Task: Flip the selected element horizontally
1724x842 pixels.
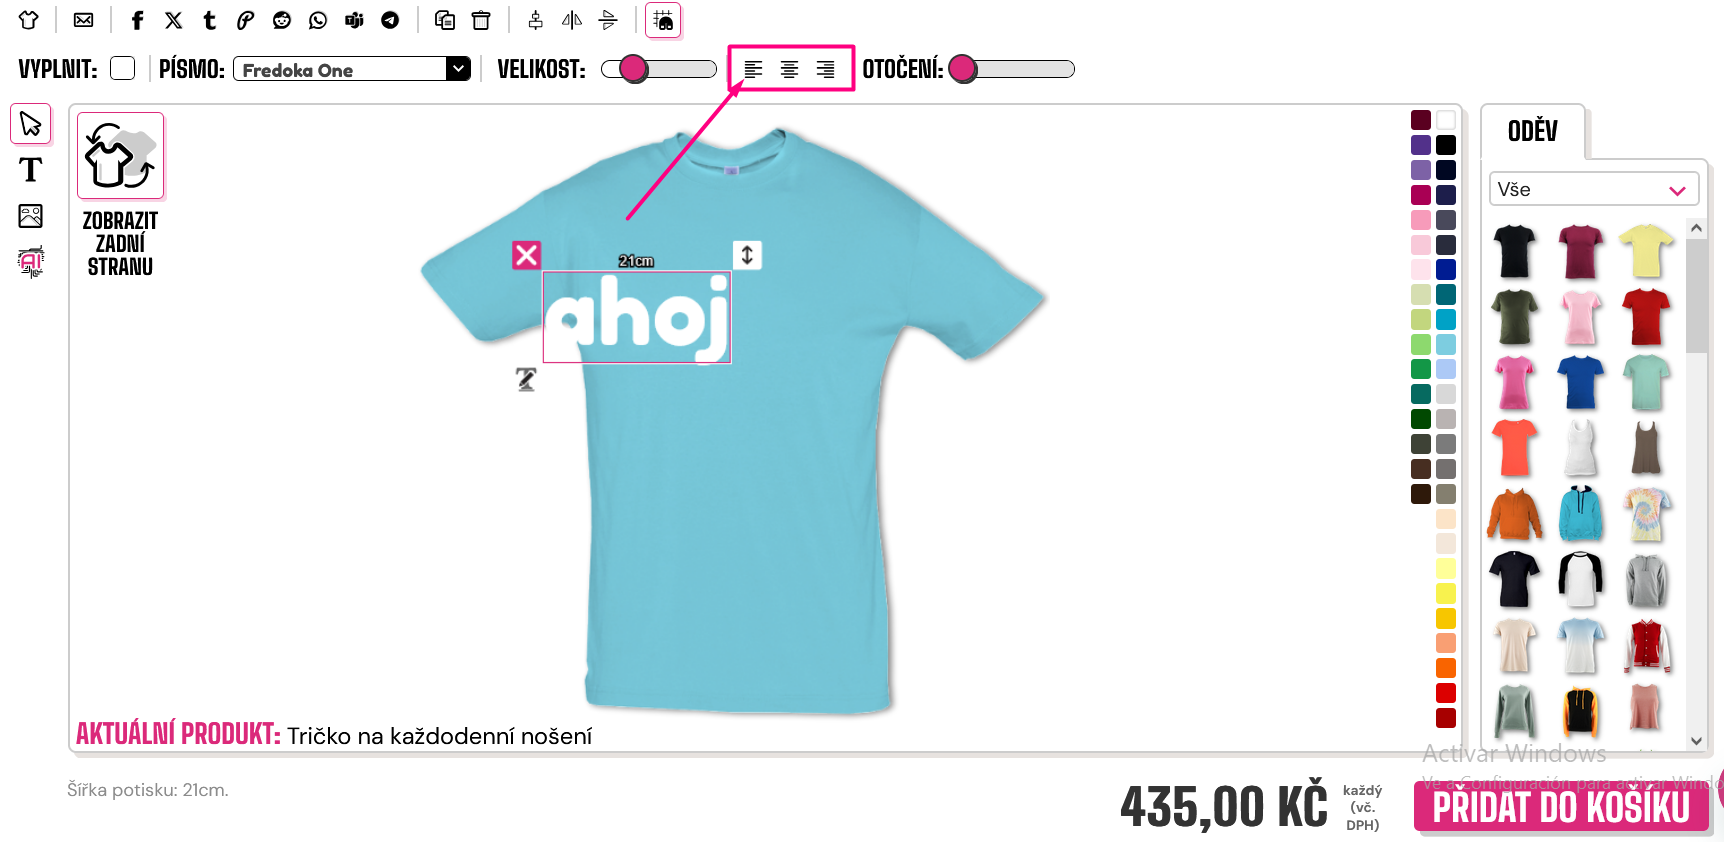Action: coord(572,20)
